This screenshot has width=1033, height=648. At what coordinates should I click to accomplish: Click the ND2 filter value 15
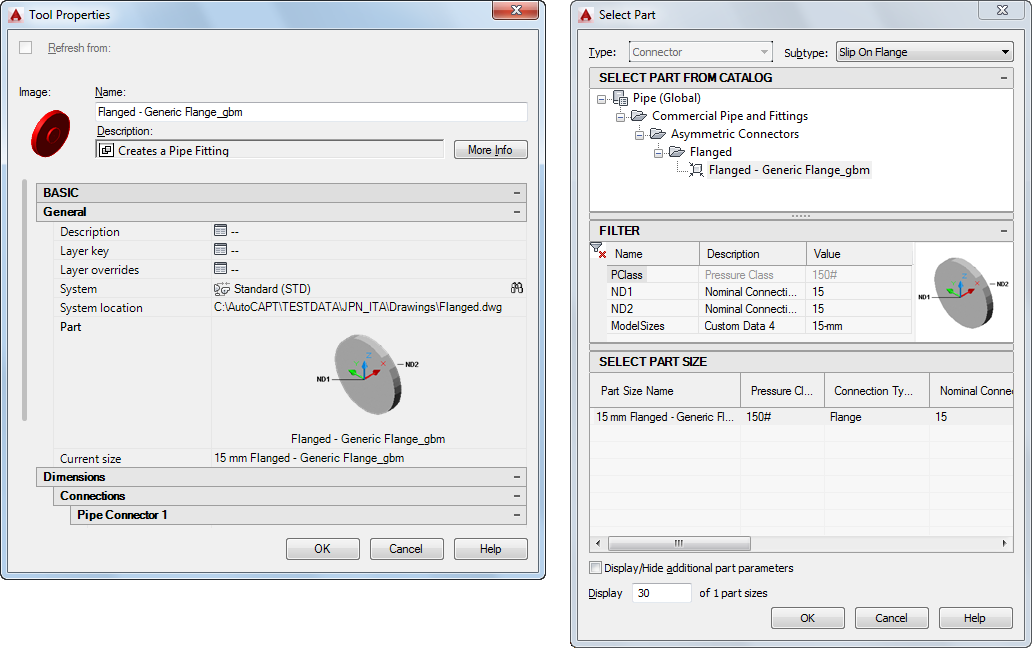coord(859,309)
